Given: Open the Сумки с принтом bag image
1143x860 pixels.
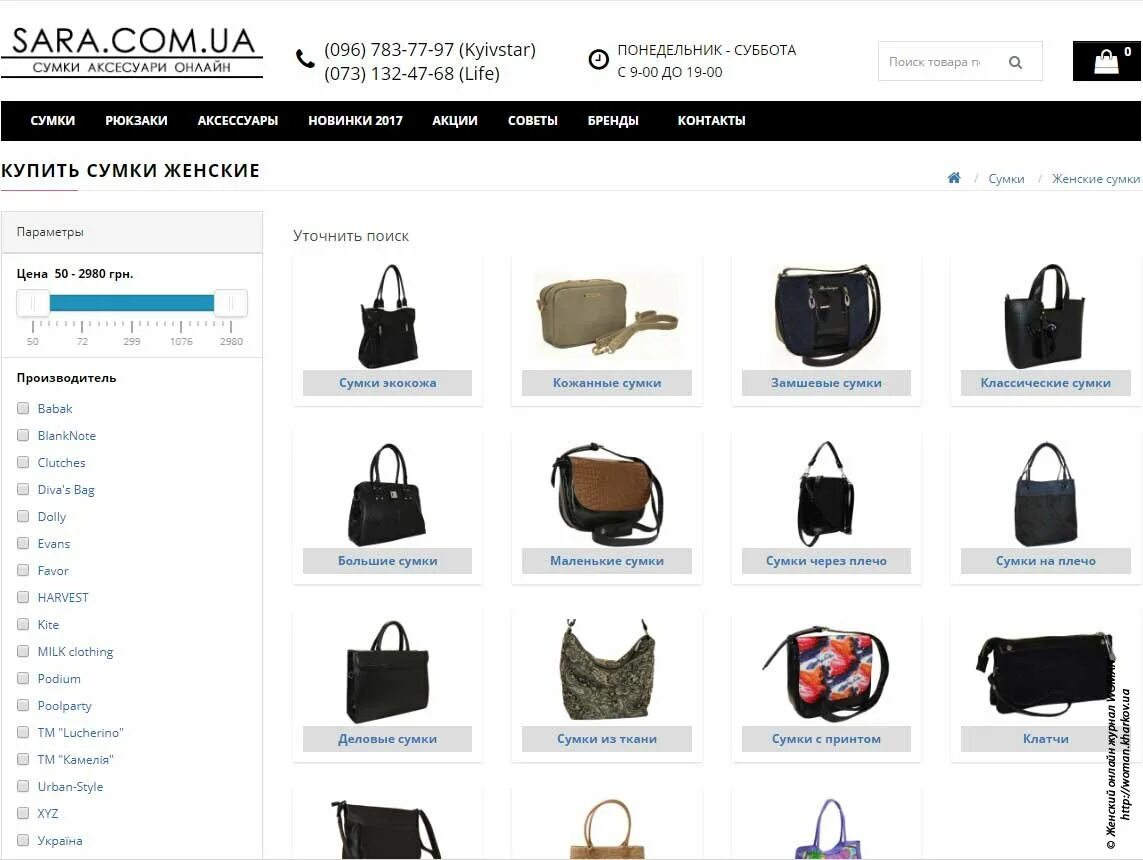Looking at the screenshot, I should click(826, 673).
